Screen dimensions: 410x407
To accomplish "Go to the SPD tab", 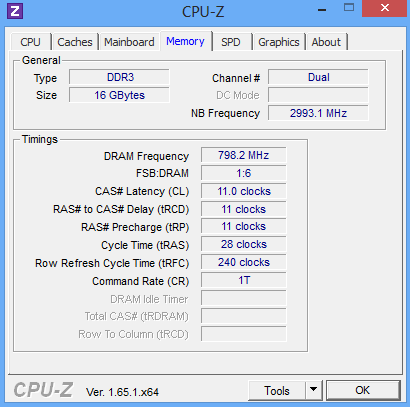I will 231,42.
